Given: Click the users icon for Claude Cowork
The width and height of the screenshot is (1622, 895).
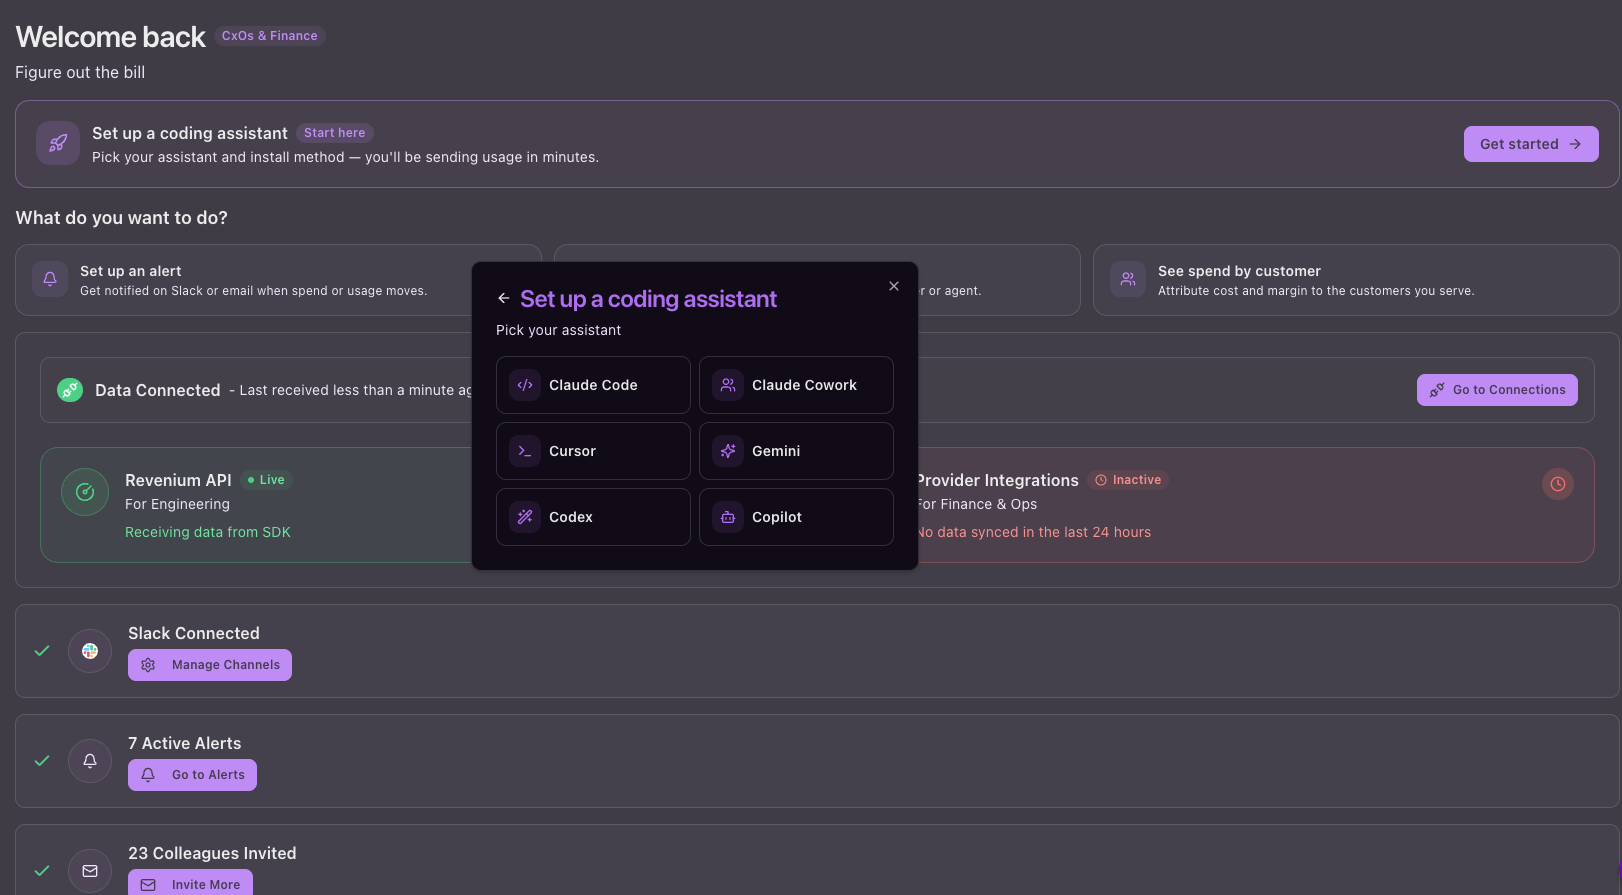Looking at the screenshot, I should point(728,385).
